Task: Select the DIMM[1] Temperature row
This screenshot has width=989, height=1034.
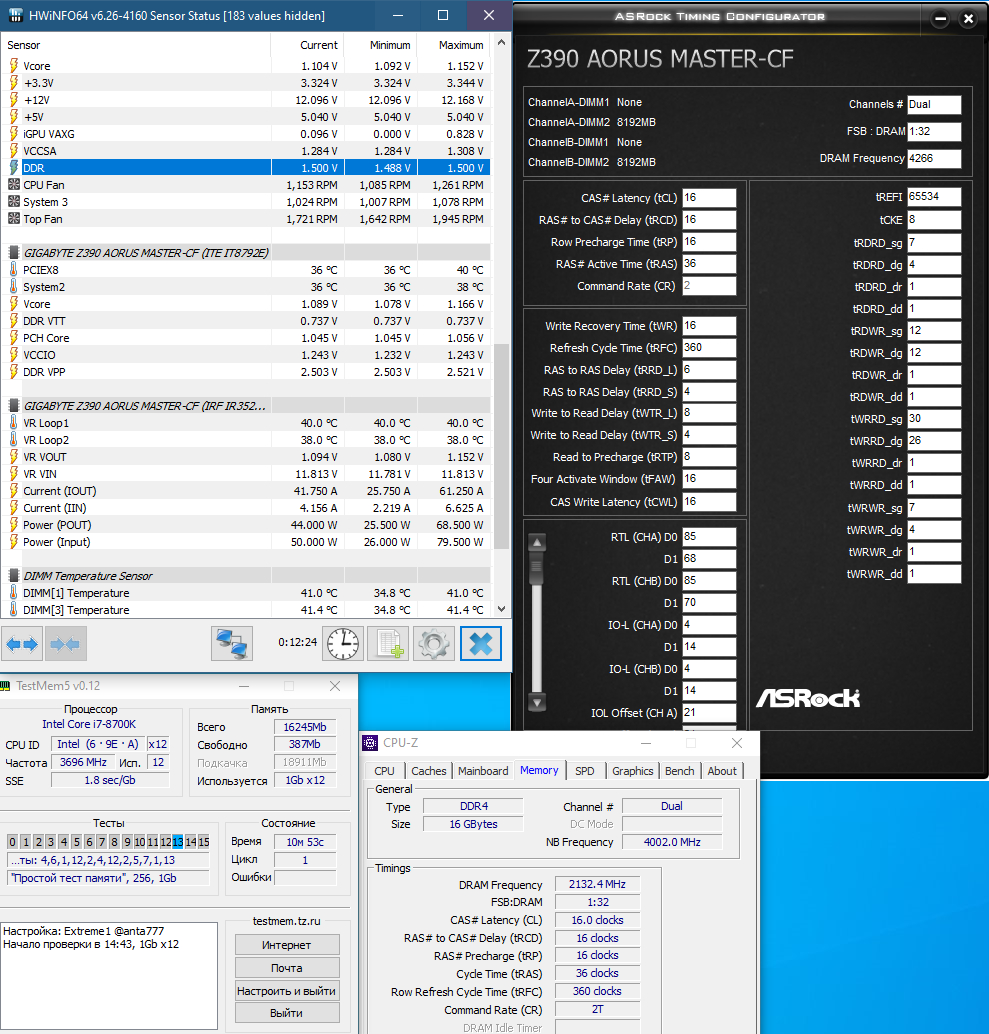Action: pos(247,593)
